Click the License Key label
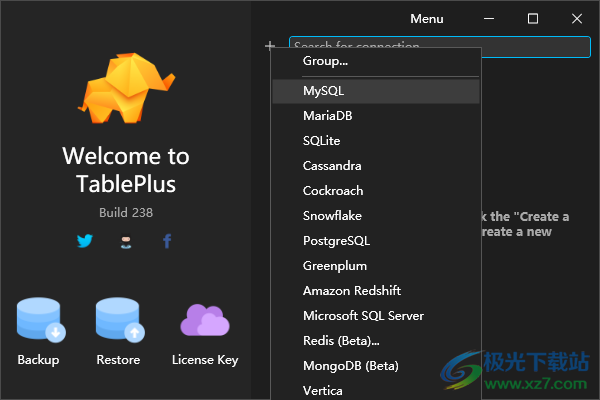 pyautogui.click(x=205, y=360)
